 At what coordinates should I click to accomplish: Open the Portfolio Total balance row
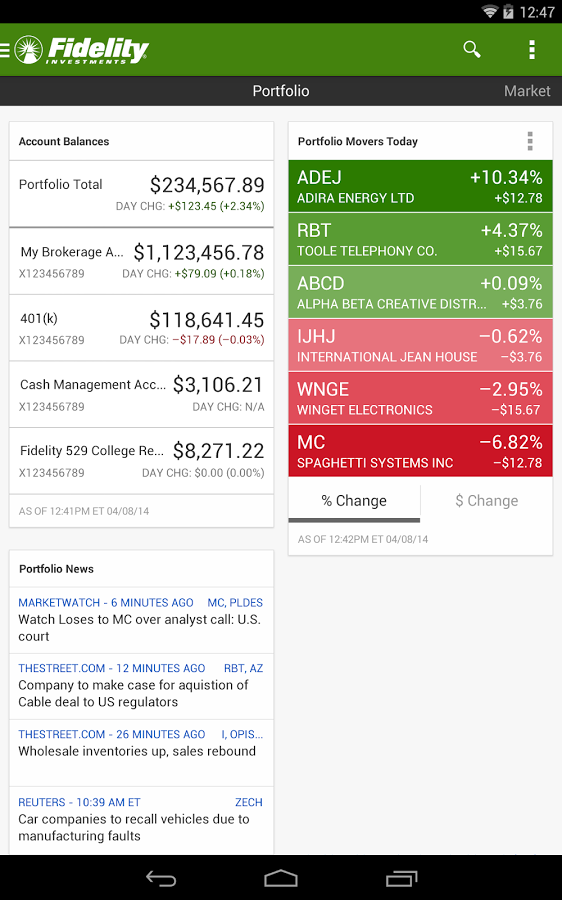pyautogui.click(x=141, y=194)
